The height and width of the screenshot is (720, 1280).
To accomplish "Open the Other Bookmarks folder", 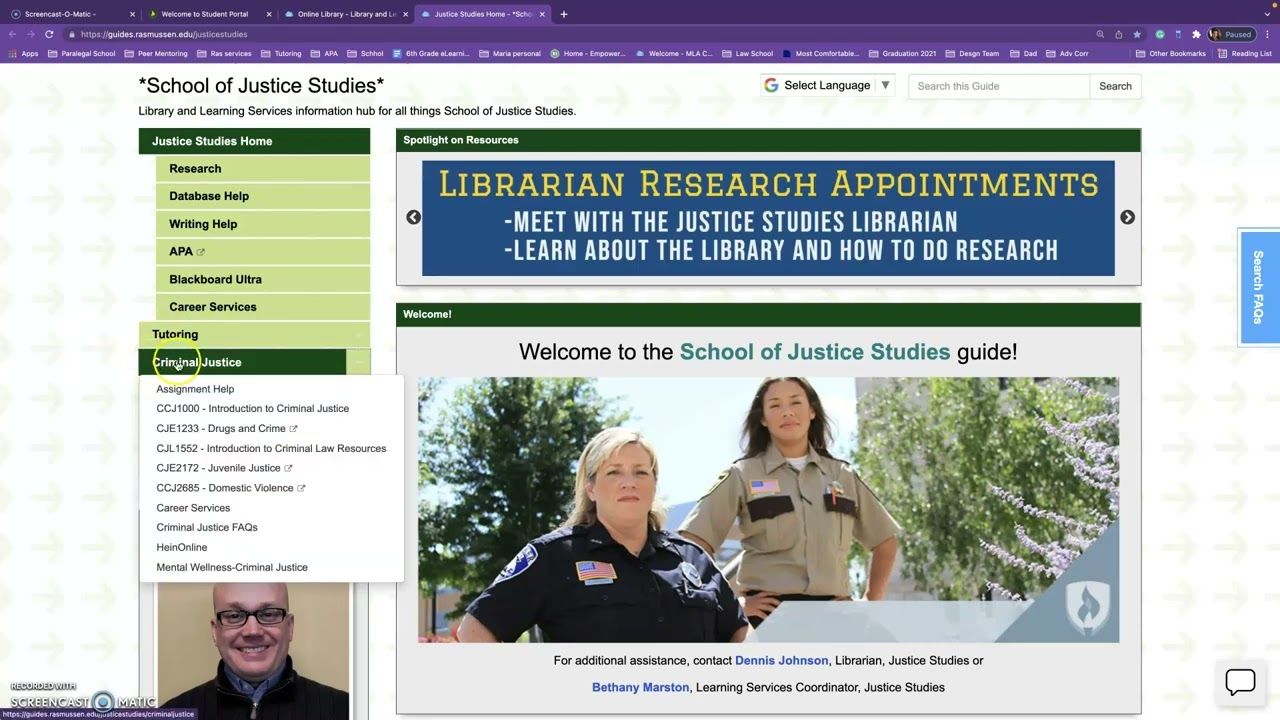I will click(x=1171, y=53).
